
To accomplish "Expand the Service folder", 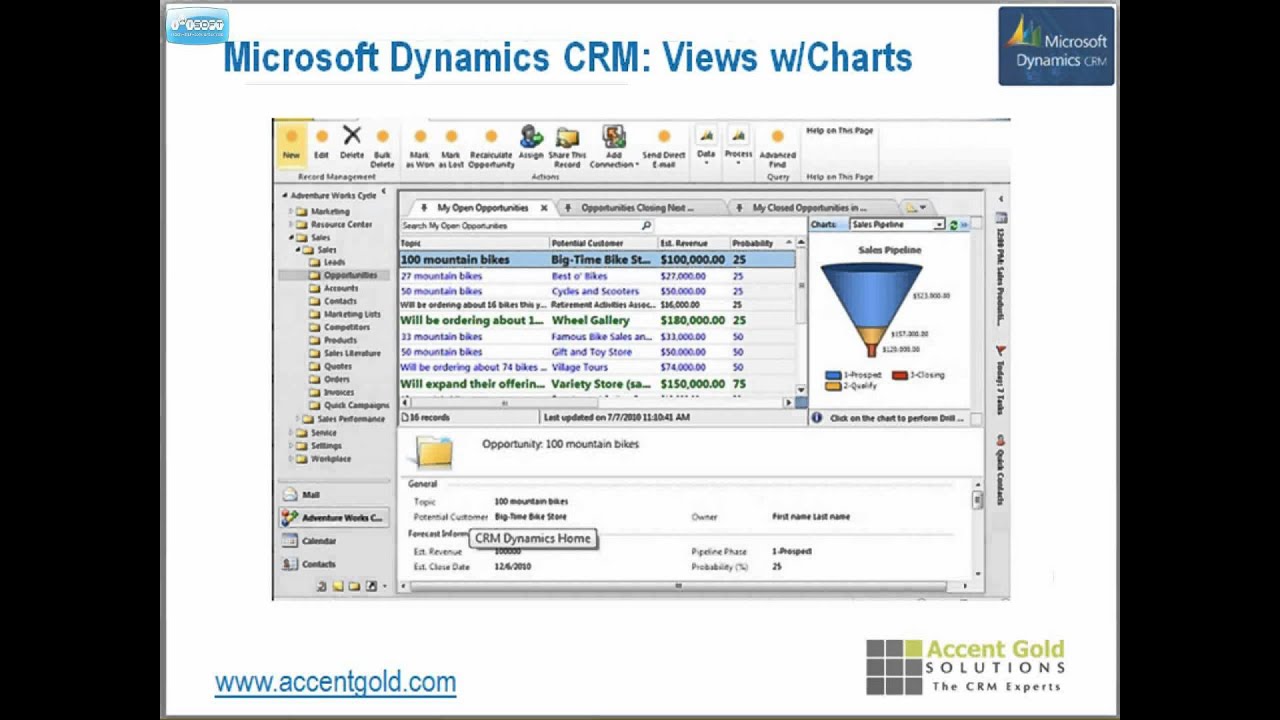I will click(x=292, y=433).
